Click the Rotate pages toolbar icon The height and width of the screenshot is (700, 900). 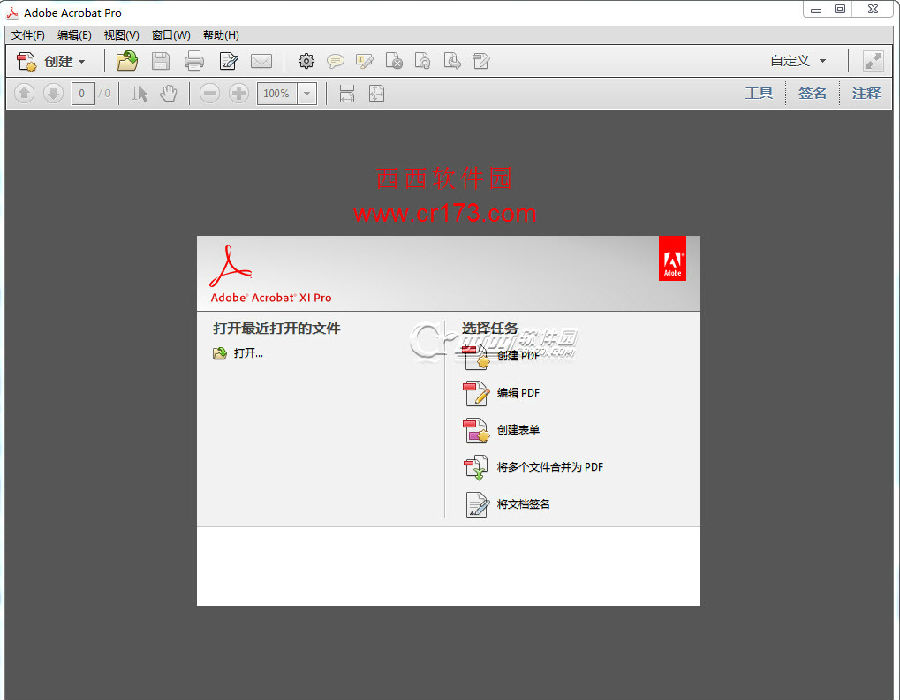coord(423,61)
